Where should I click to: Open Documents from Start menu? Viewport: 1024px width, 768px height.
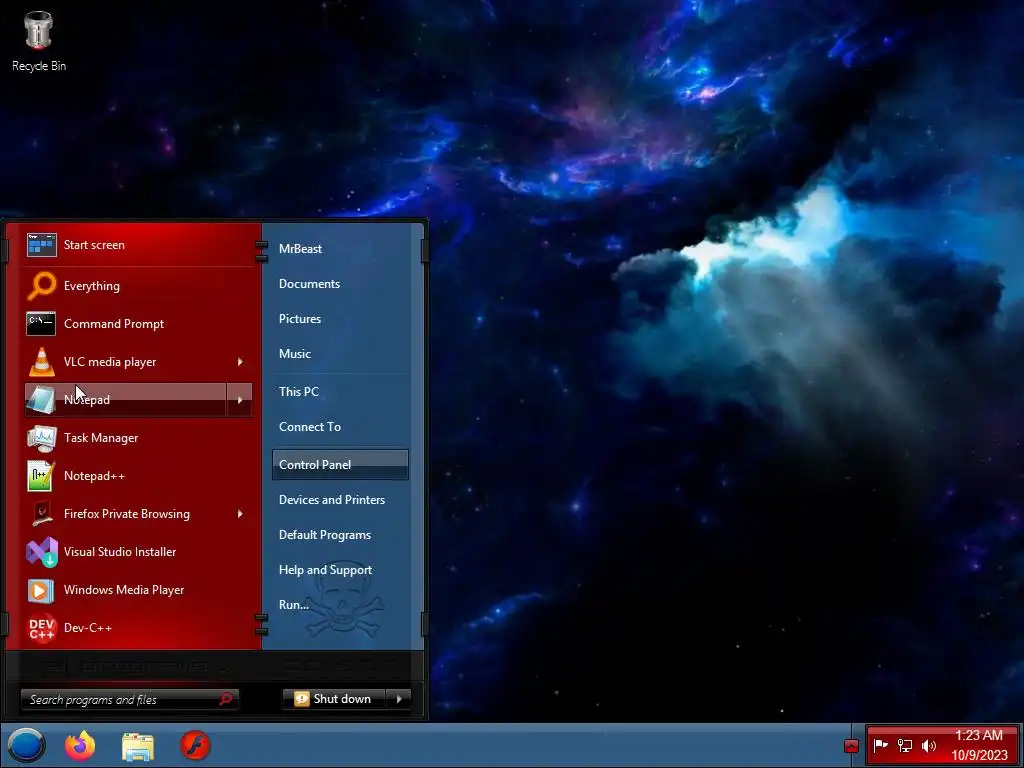310,284
